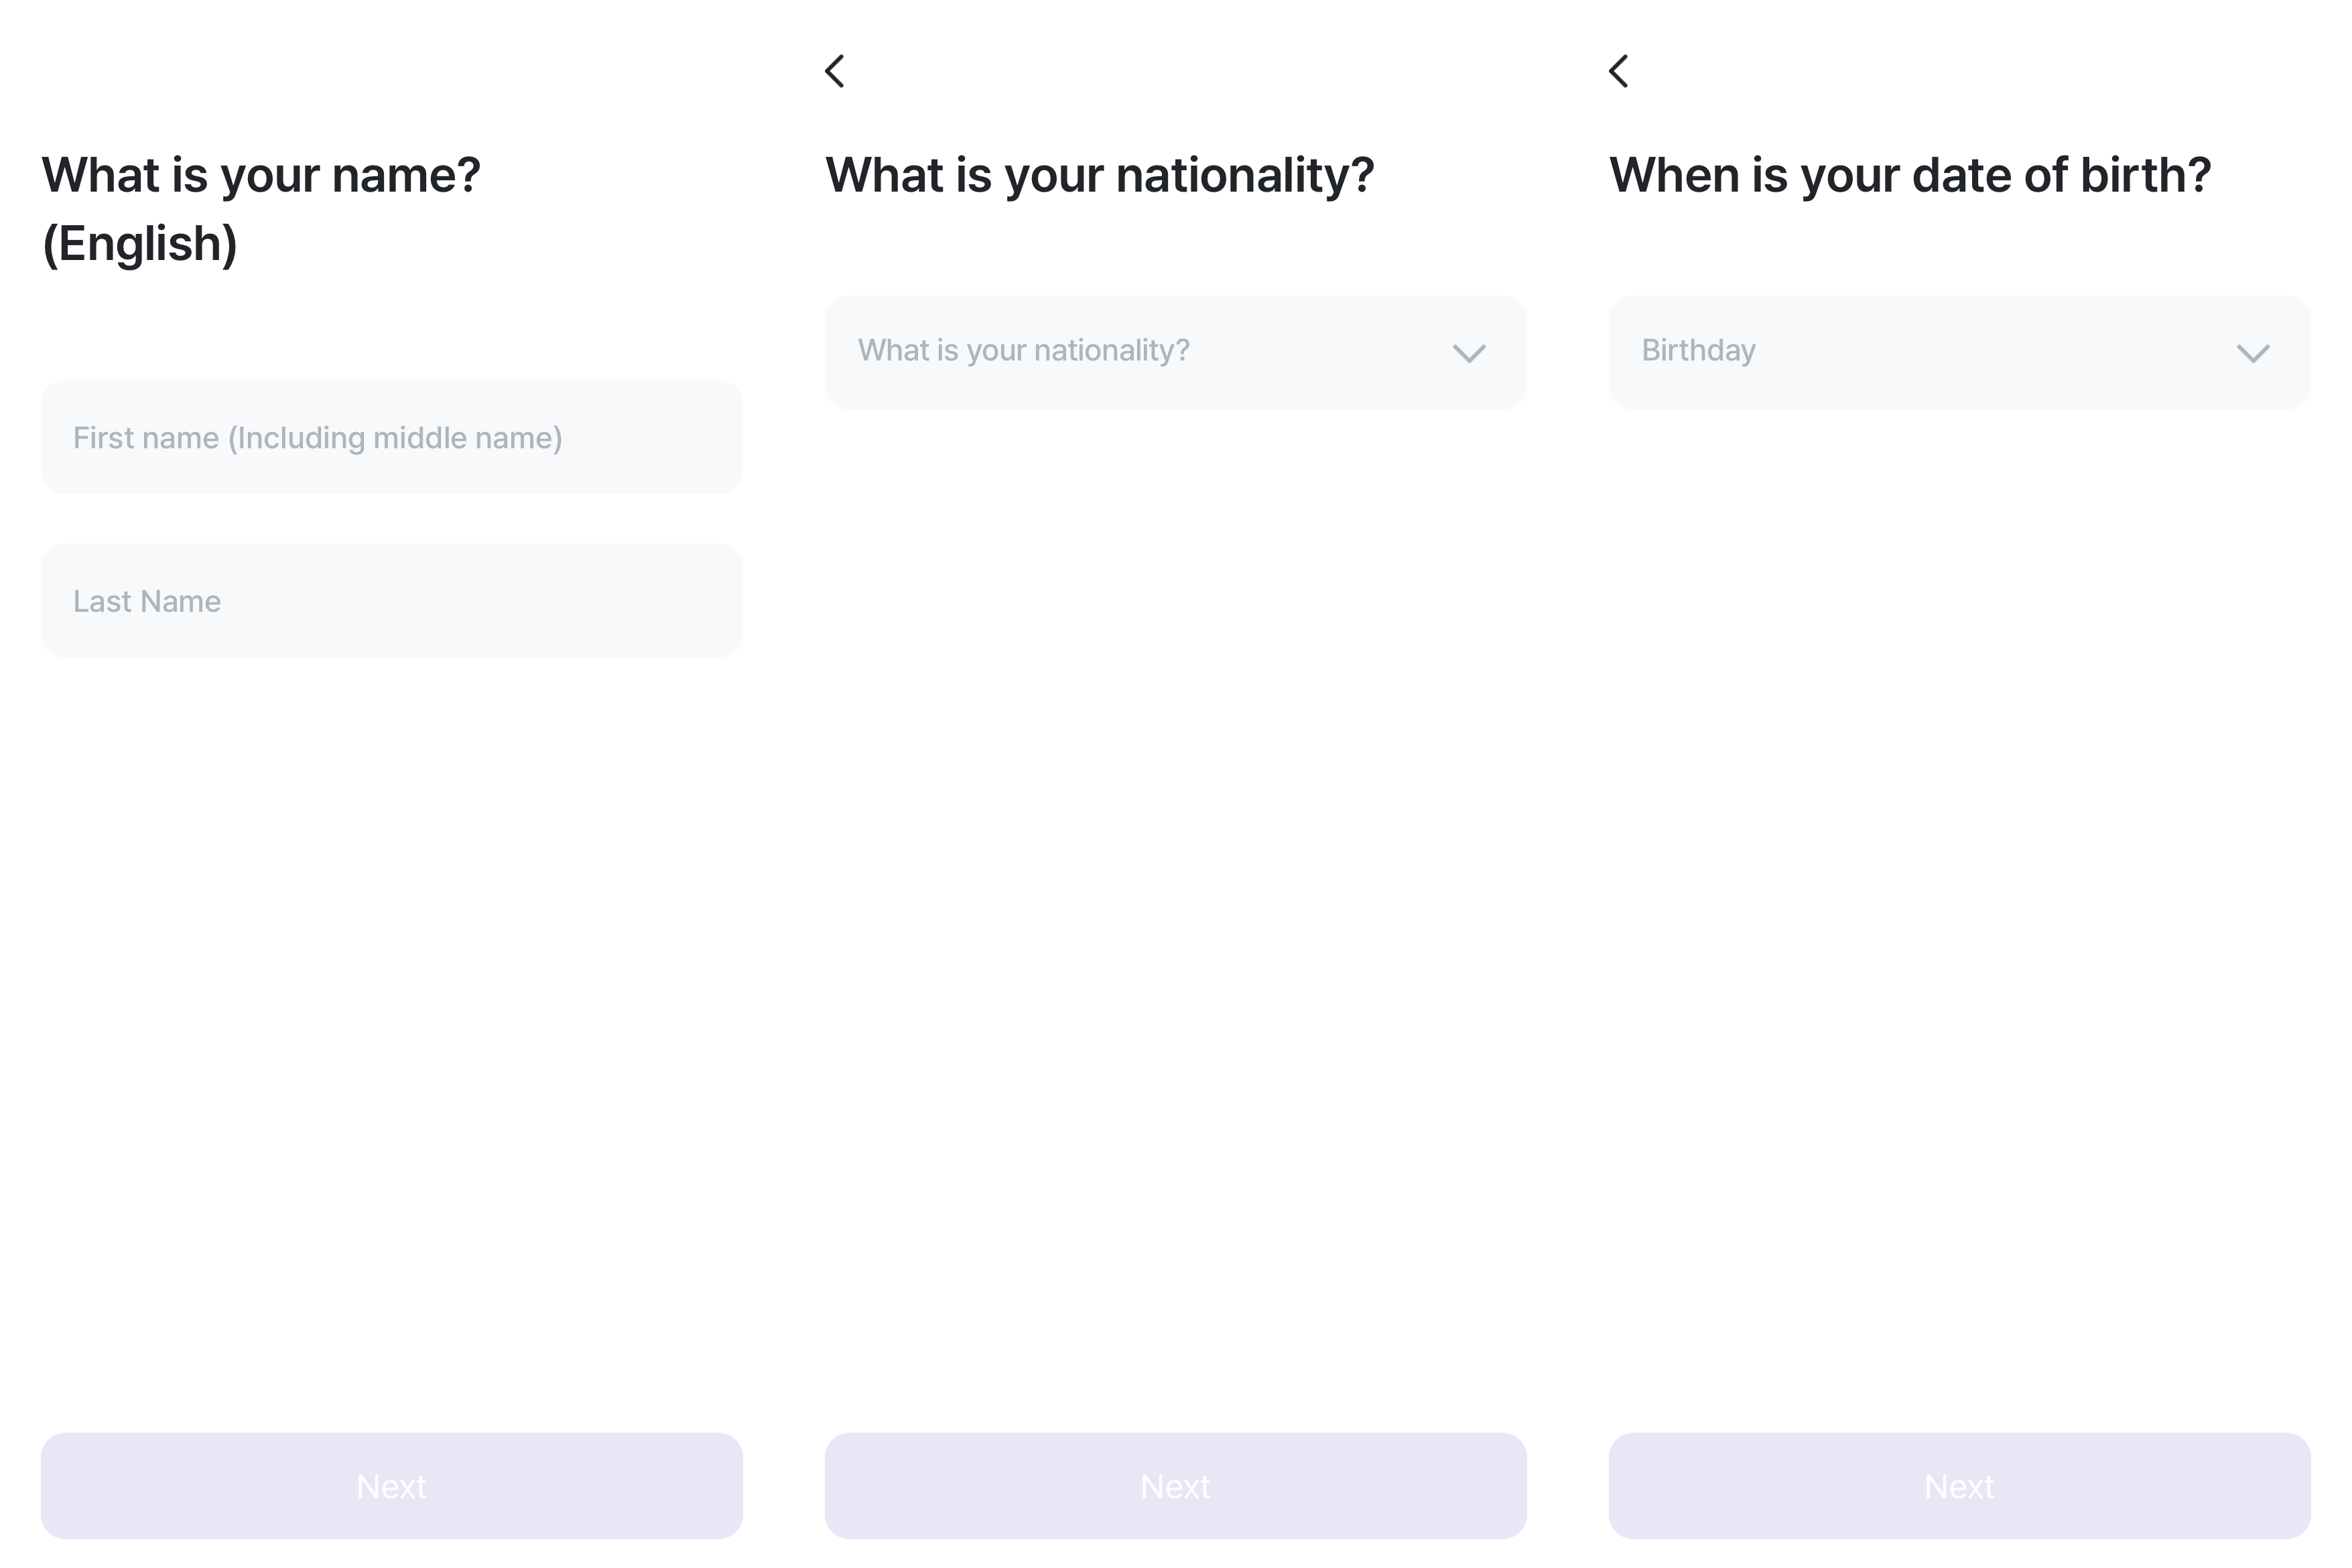Click the 'Birthday' placeholder label

point(1698,351)
